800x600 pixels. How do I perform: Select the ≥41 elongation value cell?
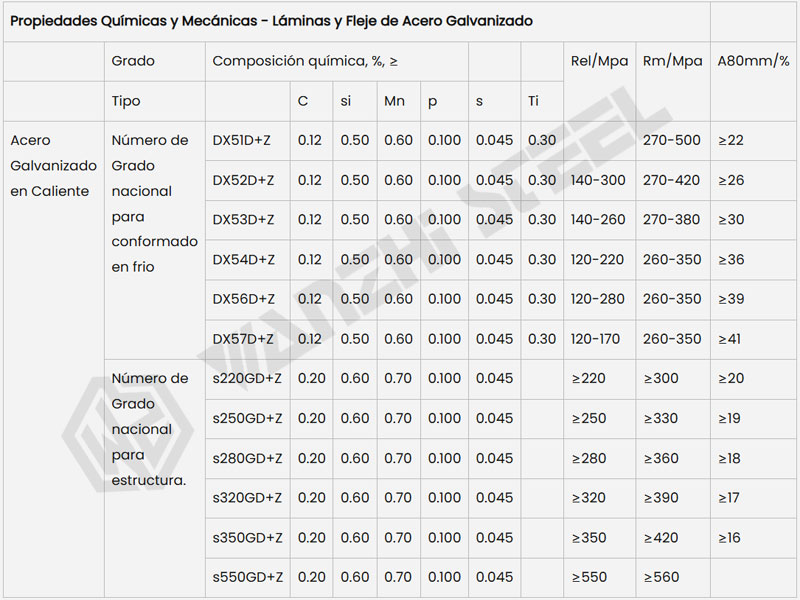tap(753, 339)
